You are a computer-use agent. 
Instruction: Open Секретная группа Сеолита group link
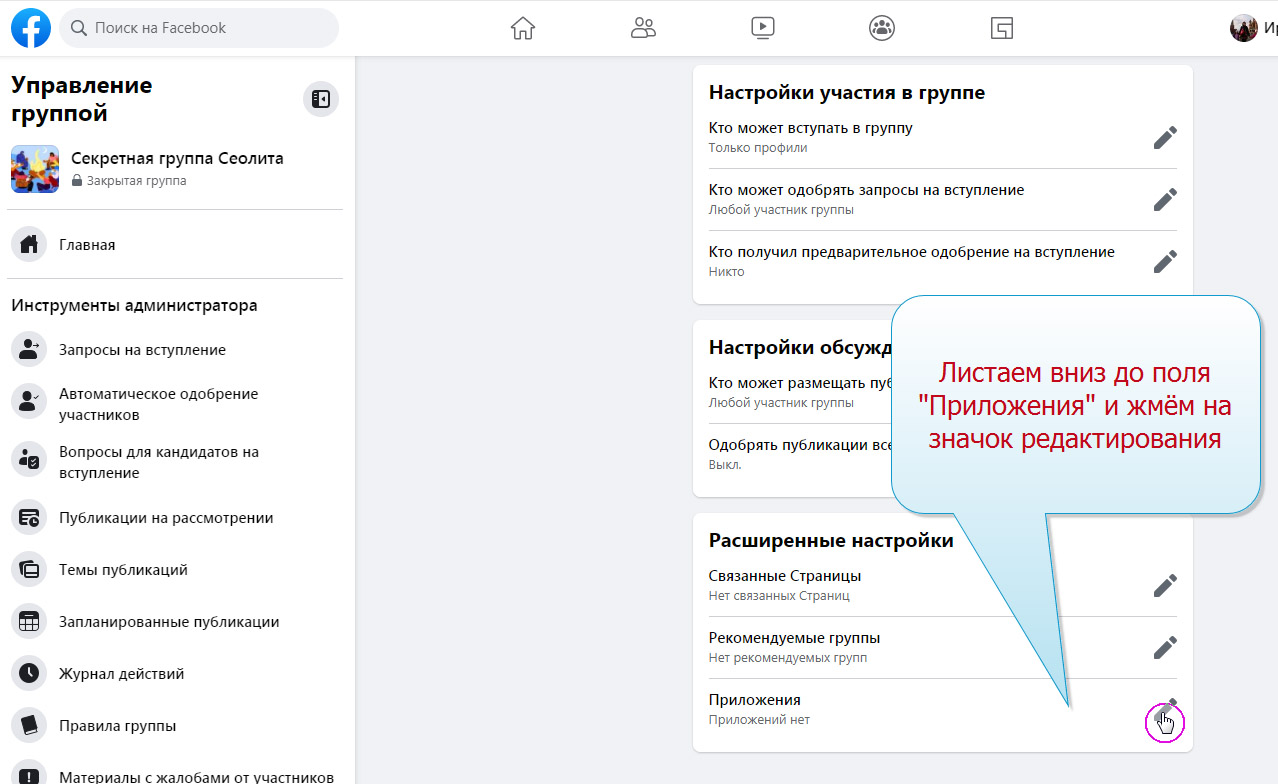click(x=177, y=159)
